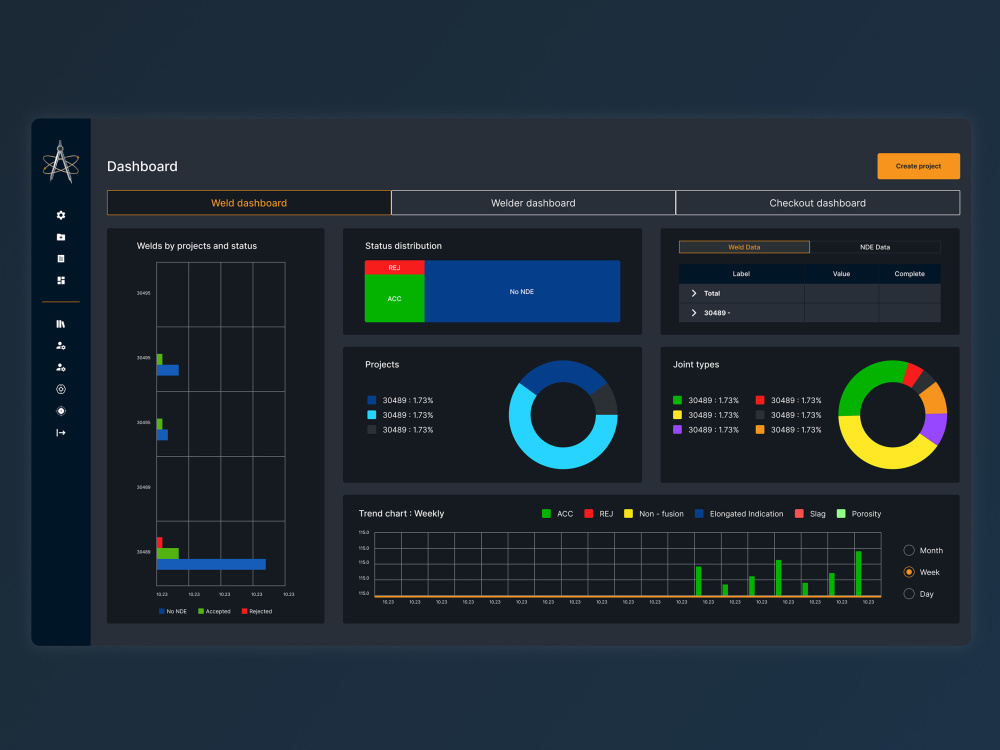Click the tallest green bar in Trend chart
1000x750 pixels.
[x=858, y=573]
